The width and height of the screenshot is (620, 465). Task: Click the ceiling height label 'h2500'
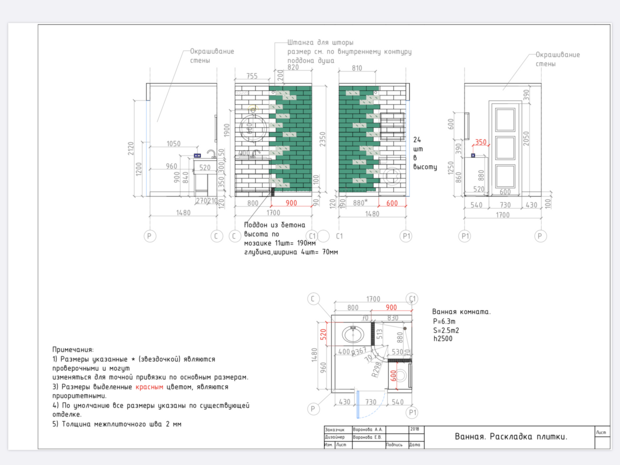point(443,339)
